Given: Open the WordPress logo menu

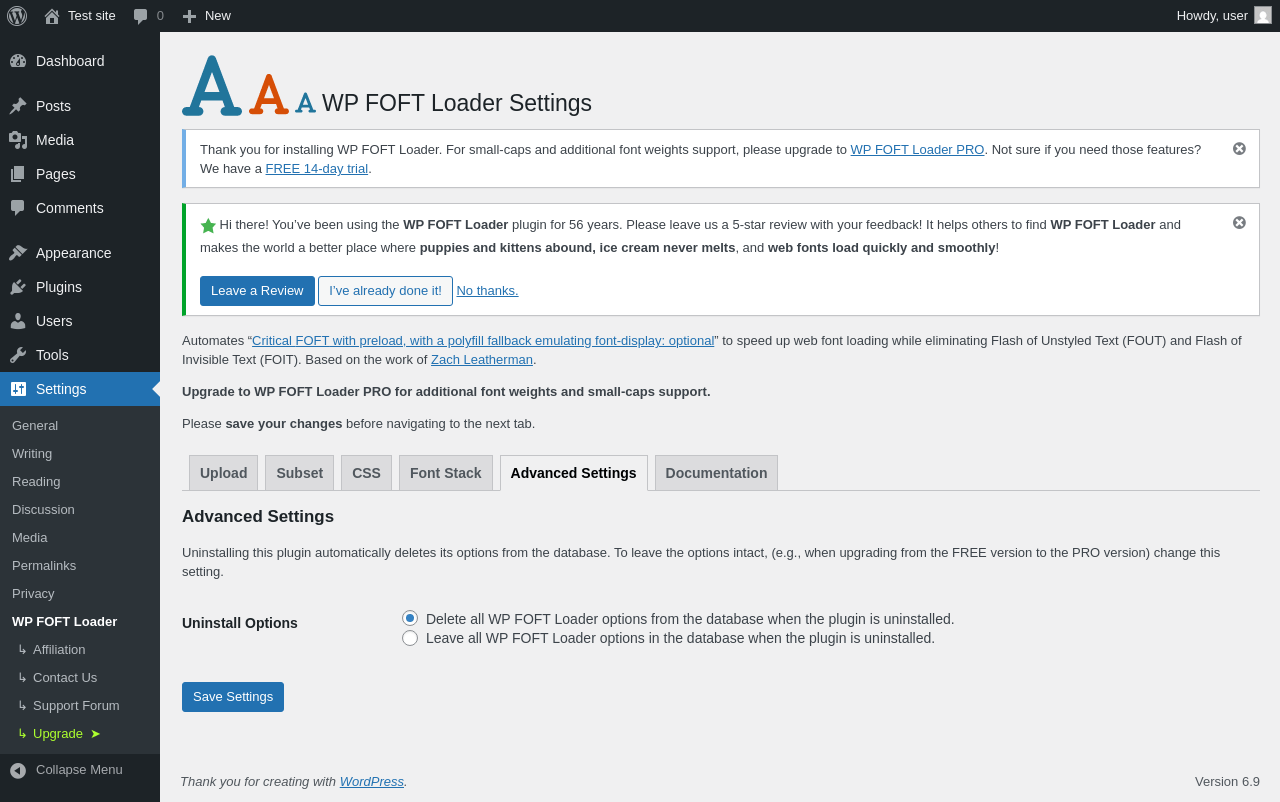Looking at the screenshot, I should click(17, 16).
